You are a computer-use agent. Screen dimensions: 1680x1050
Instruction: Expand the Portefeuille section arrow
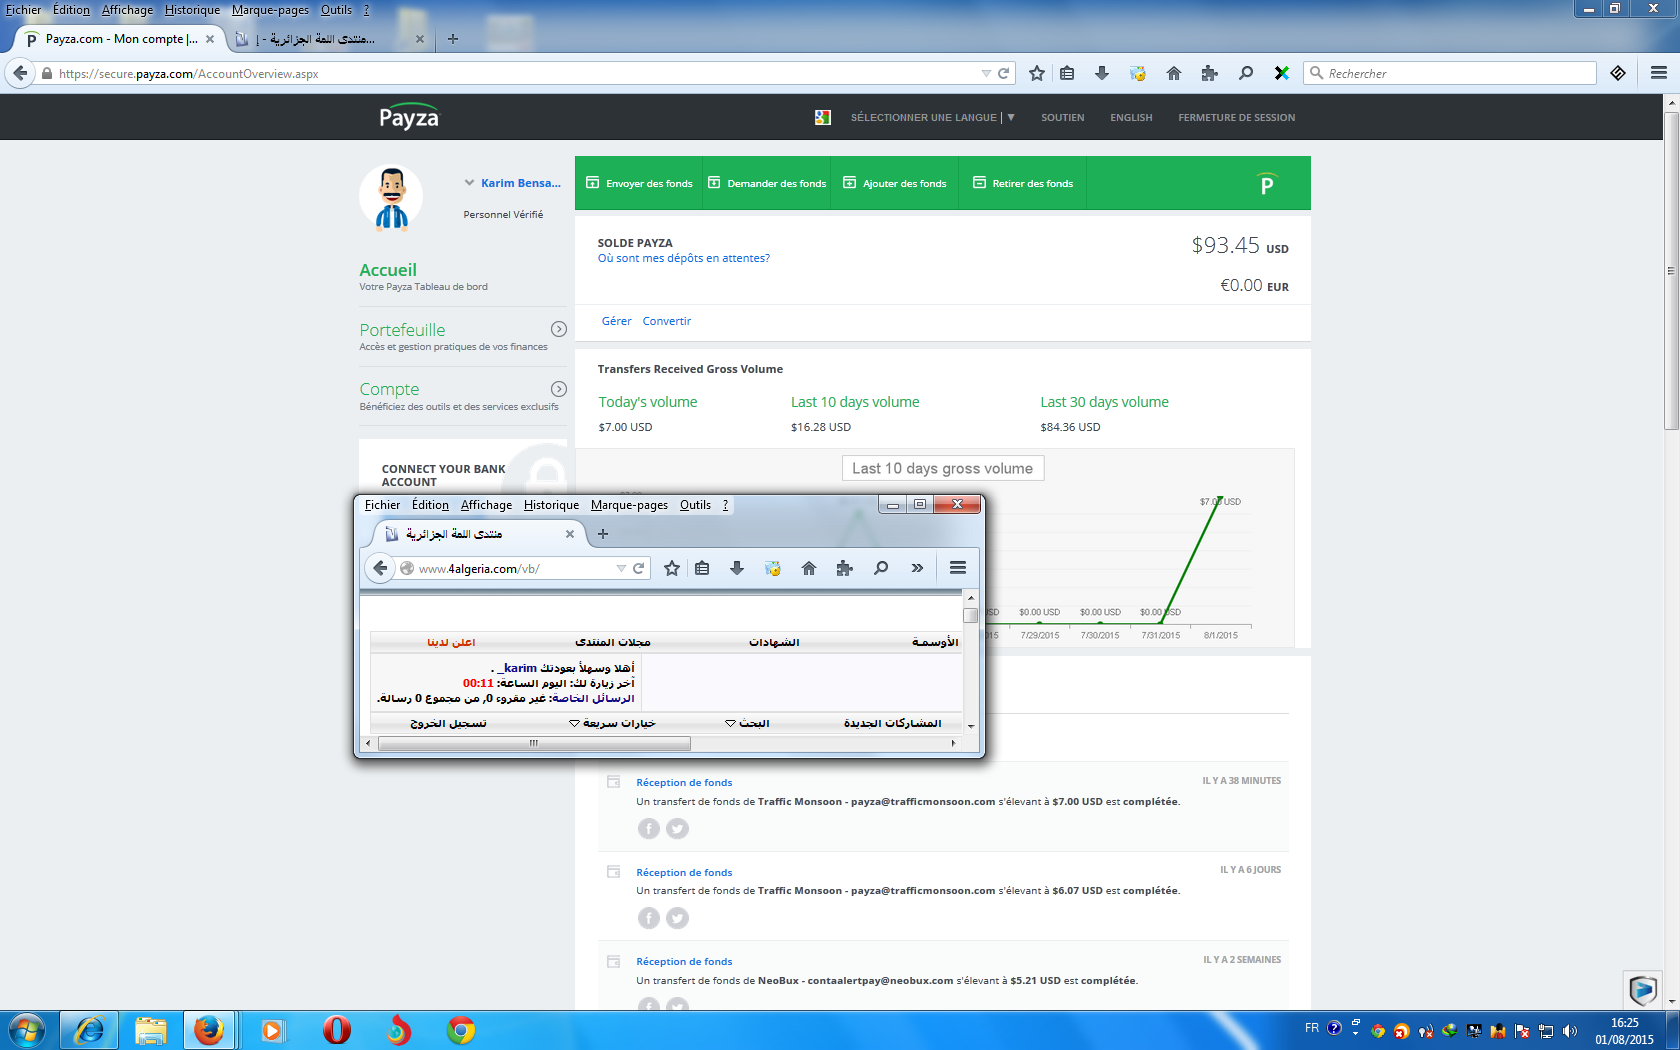[x=559, y=329]
